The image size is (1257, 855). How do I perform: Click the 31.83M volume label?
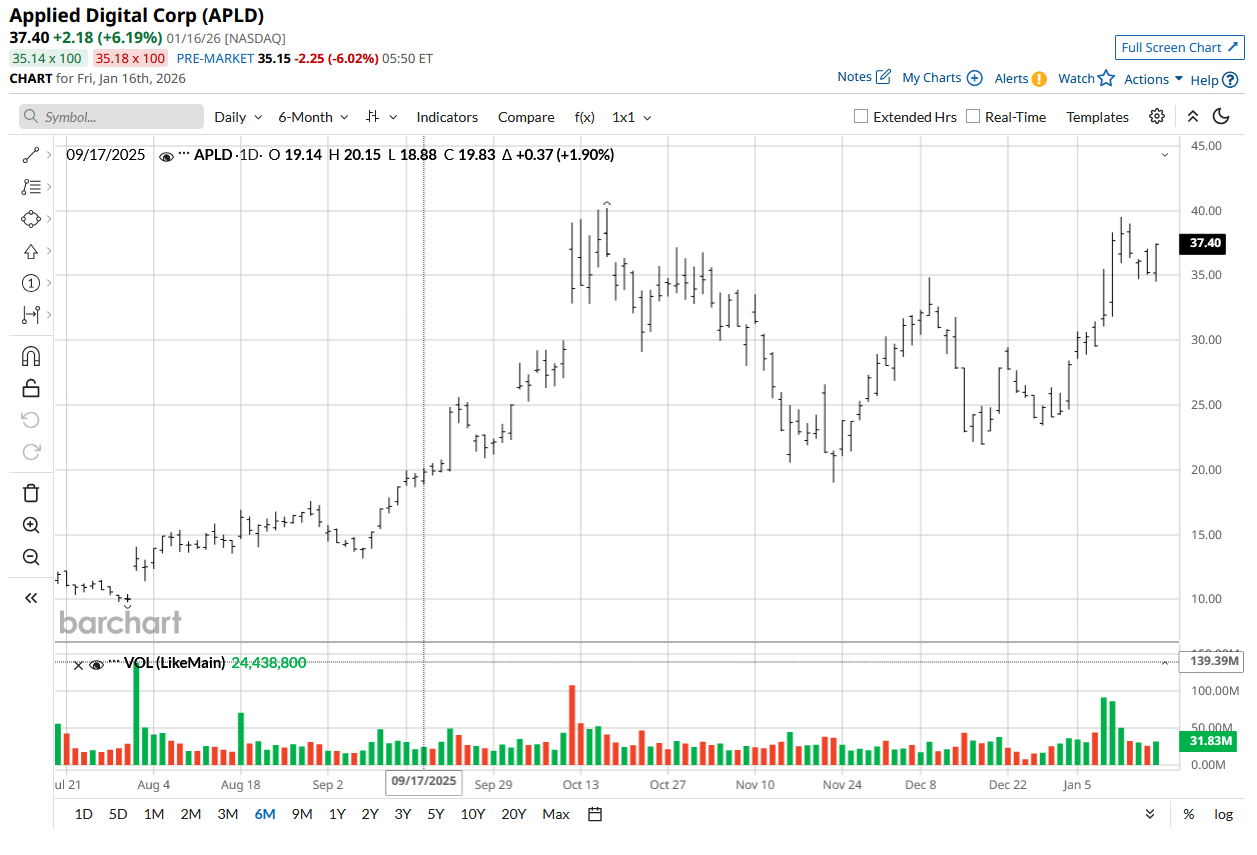[1210, 741]
